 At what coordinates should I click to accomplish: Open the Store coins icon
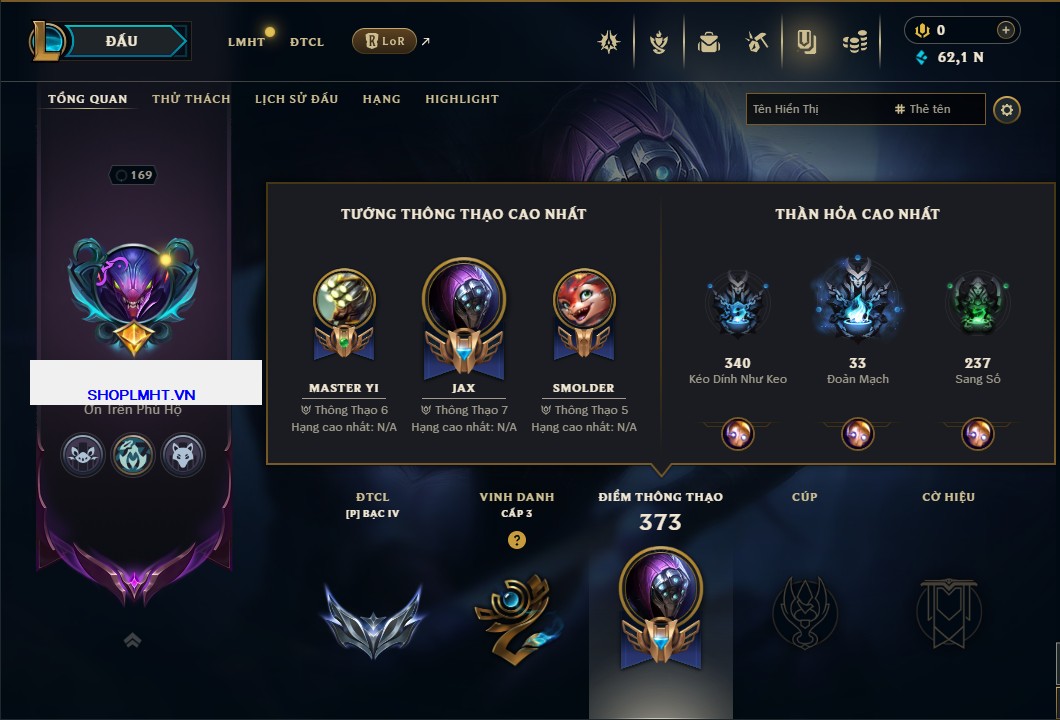(x=855, y=43)
